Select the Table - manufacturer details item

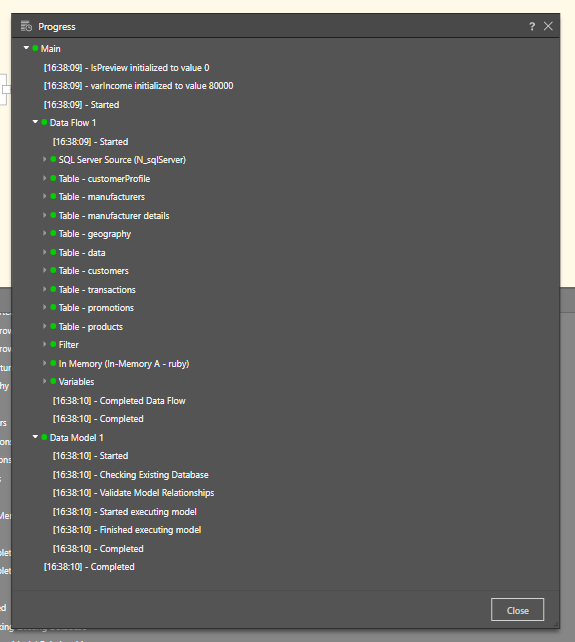tap(114, 216)
